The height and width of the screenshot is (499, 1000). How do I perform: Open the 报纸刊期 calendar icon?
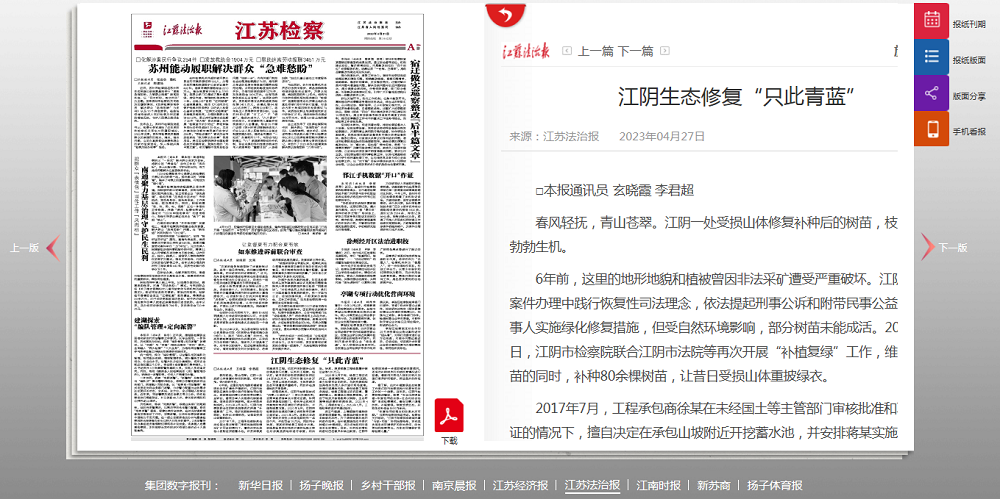(x=931, y=21)
